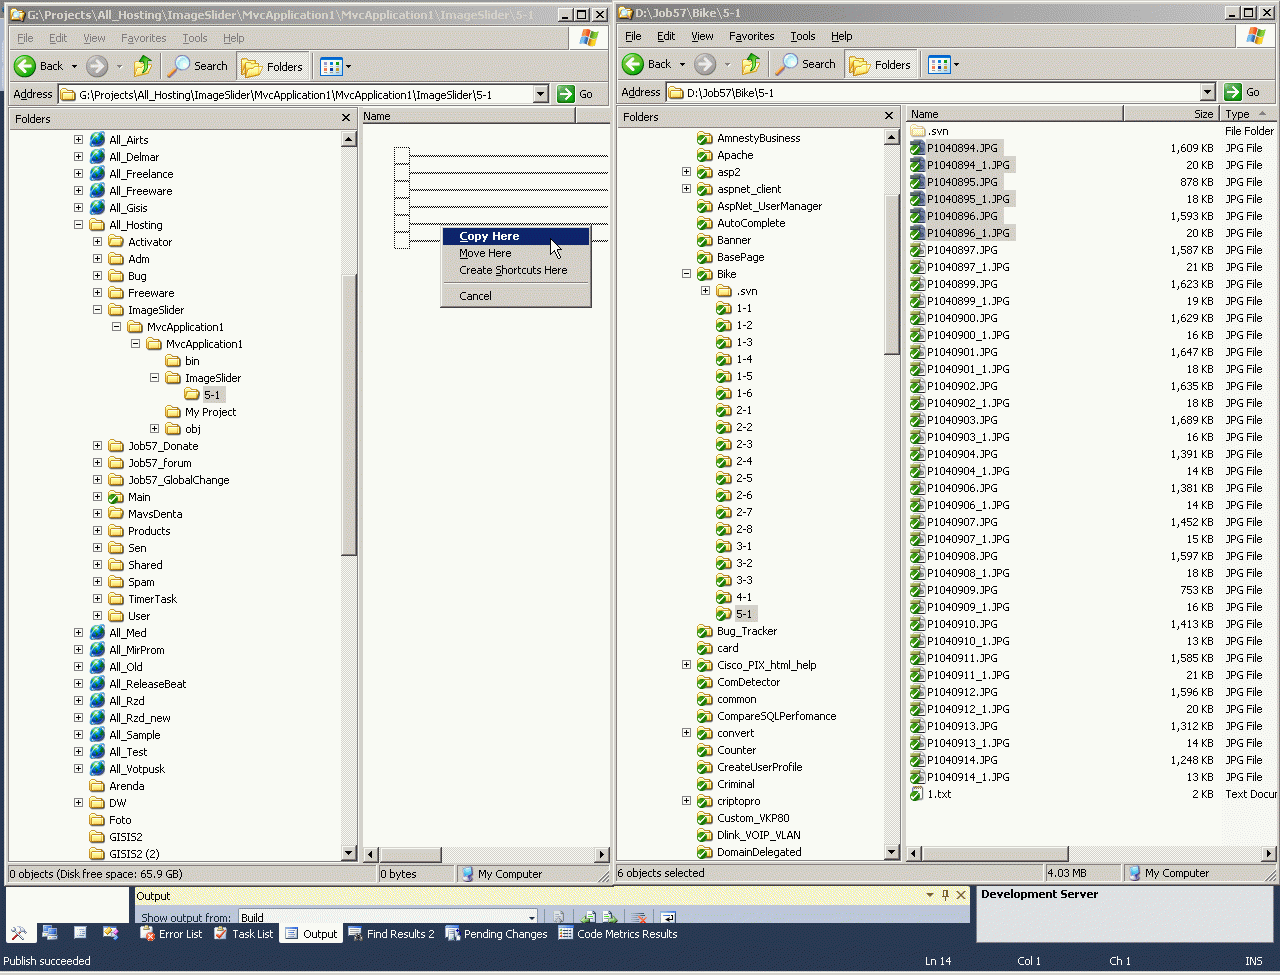Expand the Job57_Donate folder node
This screenshot has height=975, width=1280.
click(97, 446)
